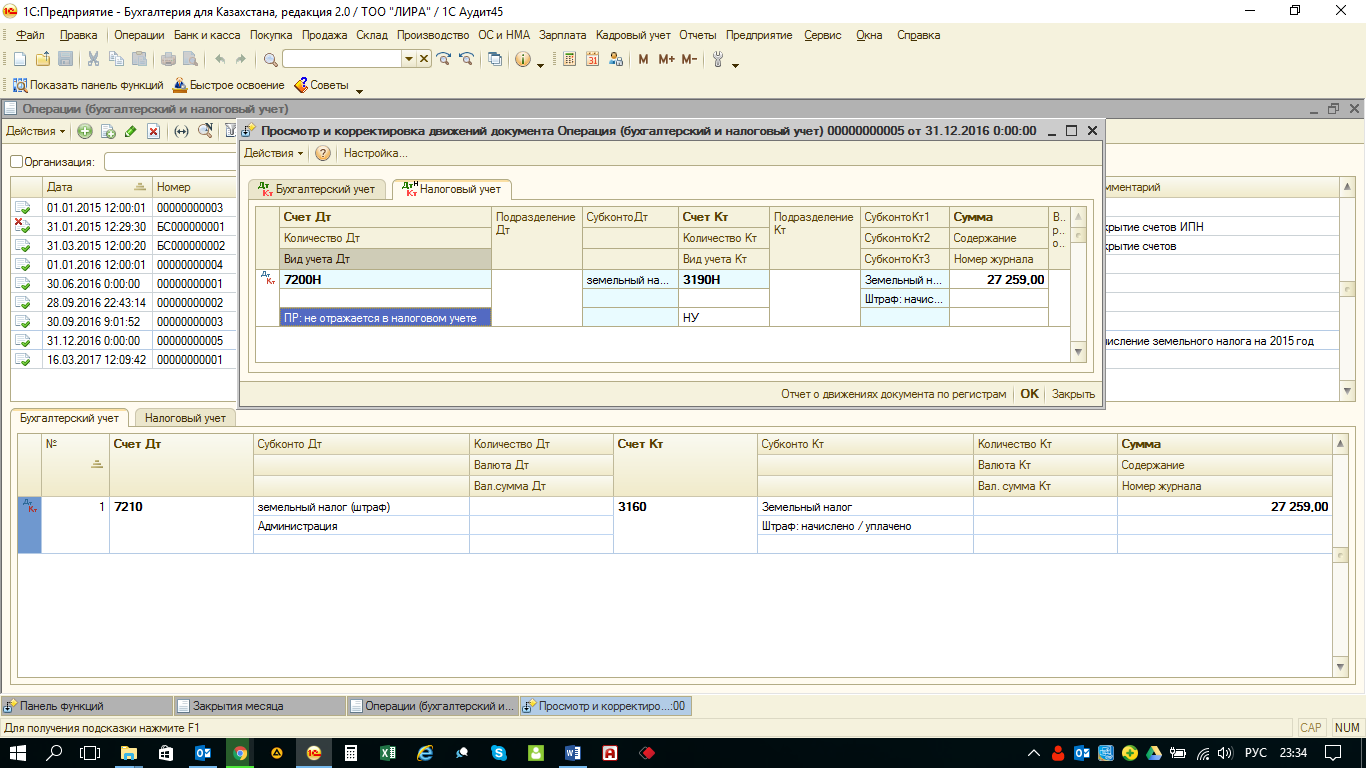
Task: Click the Windows list icon in toolbar
Action: [x=495, y=59]
